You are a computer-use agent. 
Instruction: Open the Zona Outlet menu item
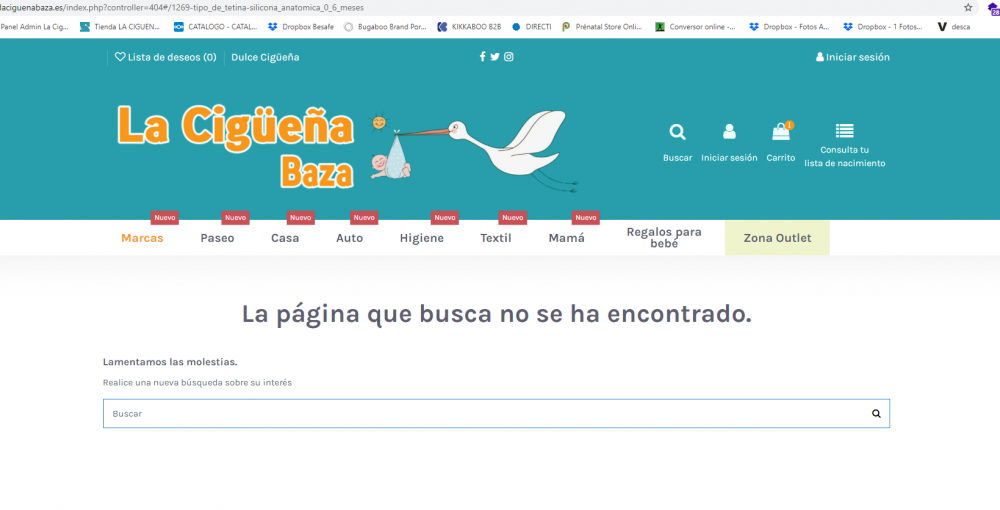777,238
